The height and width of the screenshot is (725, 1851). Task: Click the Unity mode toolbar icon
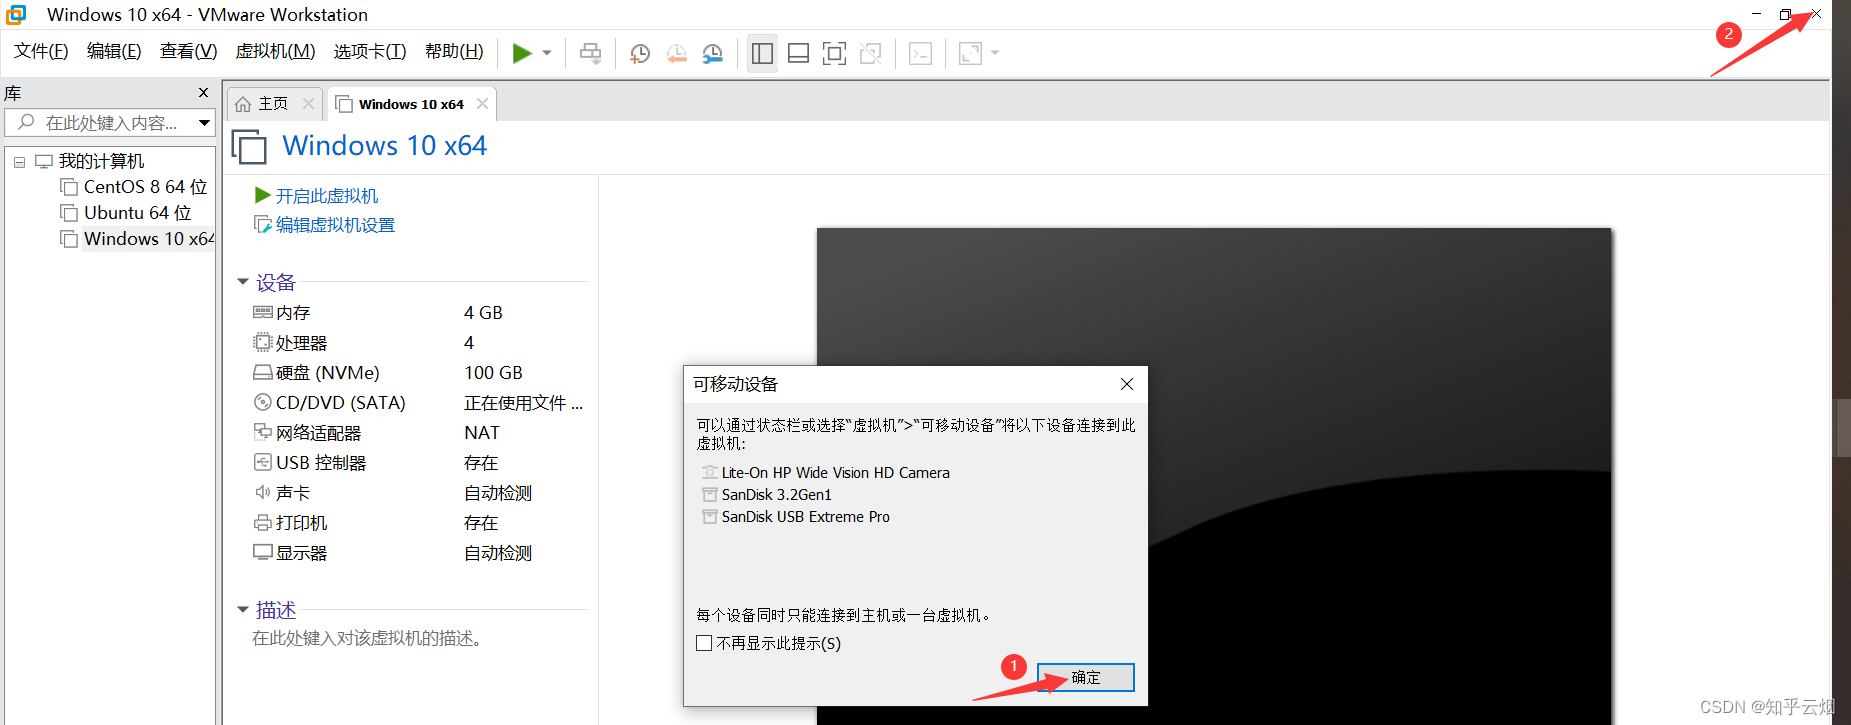(871, 53)
